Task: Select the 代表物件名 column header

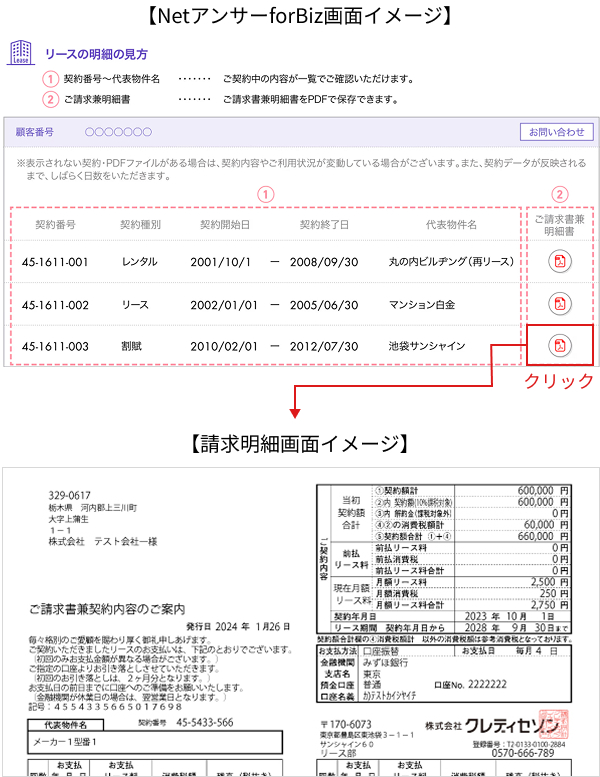Action: pos(451,224)
